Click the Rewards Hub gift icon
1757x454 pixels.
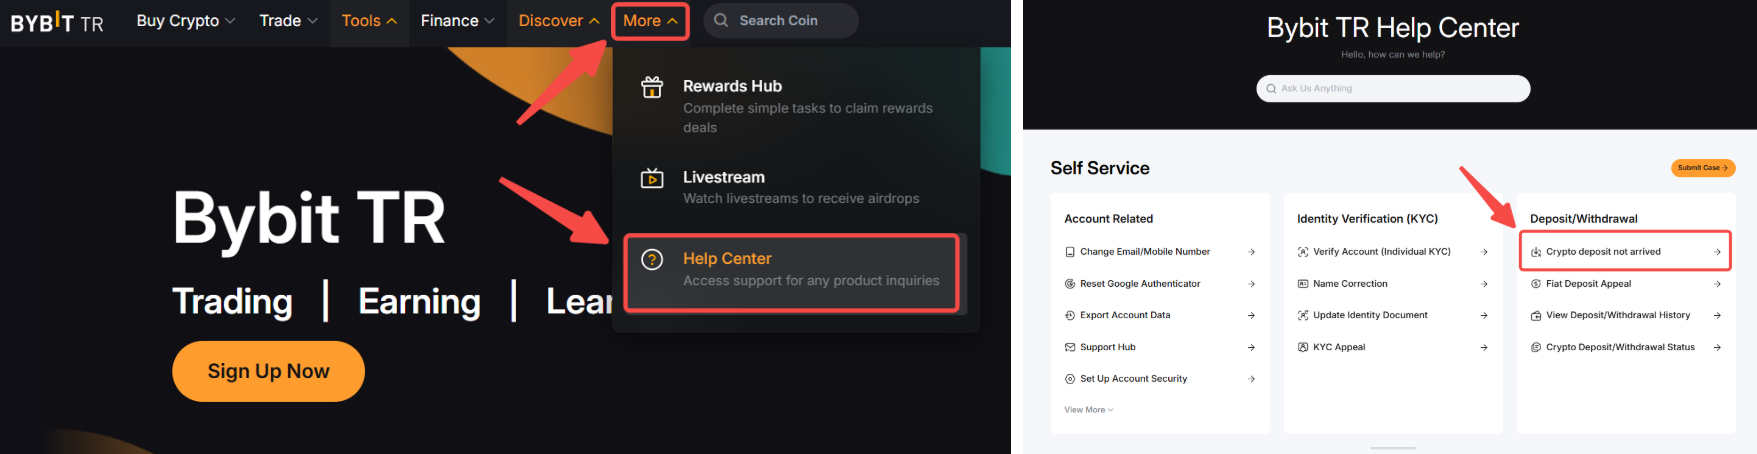[x=652, y=87]
